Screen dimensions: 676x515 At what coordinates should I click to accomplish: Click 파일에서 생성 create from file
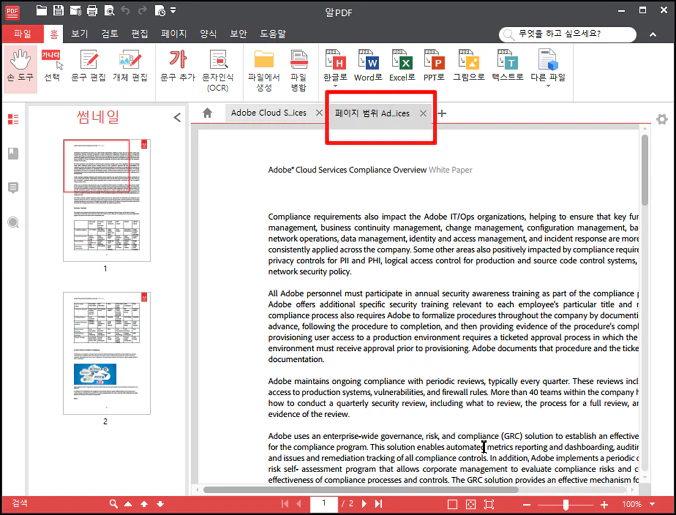coord(264,71)
